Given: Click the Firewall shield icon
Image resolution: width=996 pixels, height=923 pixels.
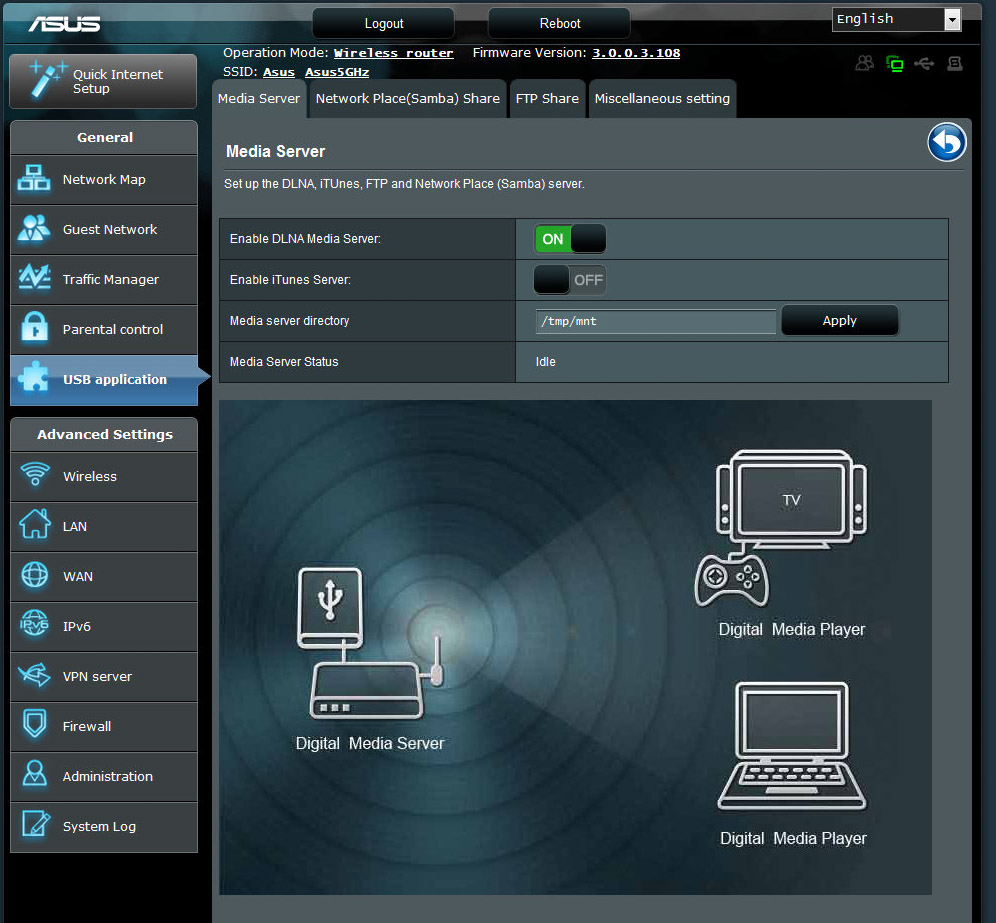Looking at the screenshot, I should coord(34,724).
